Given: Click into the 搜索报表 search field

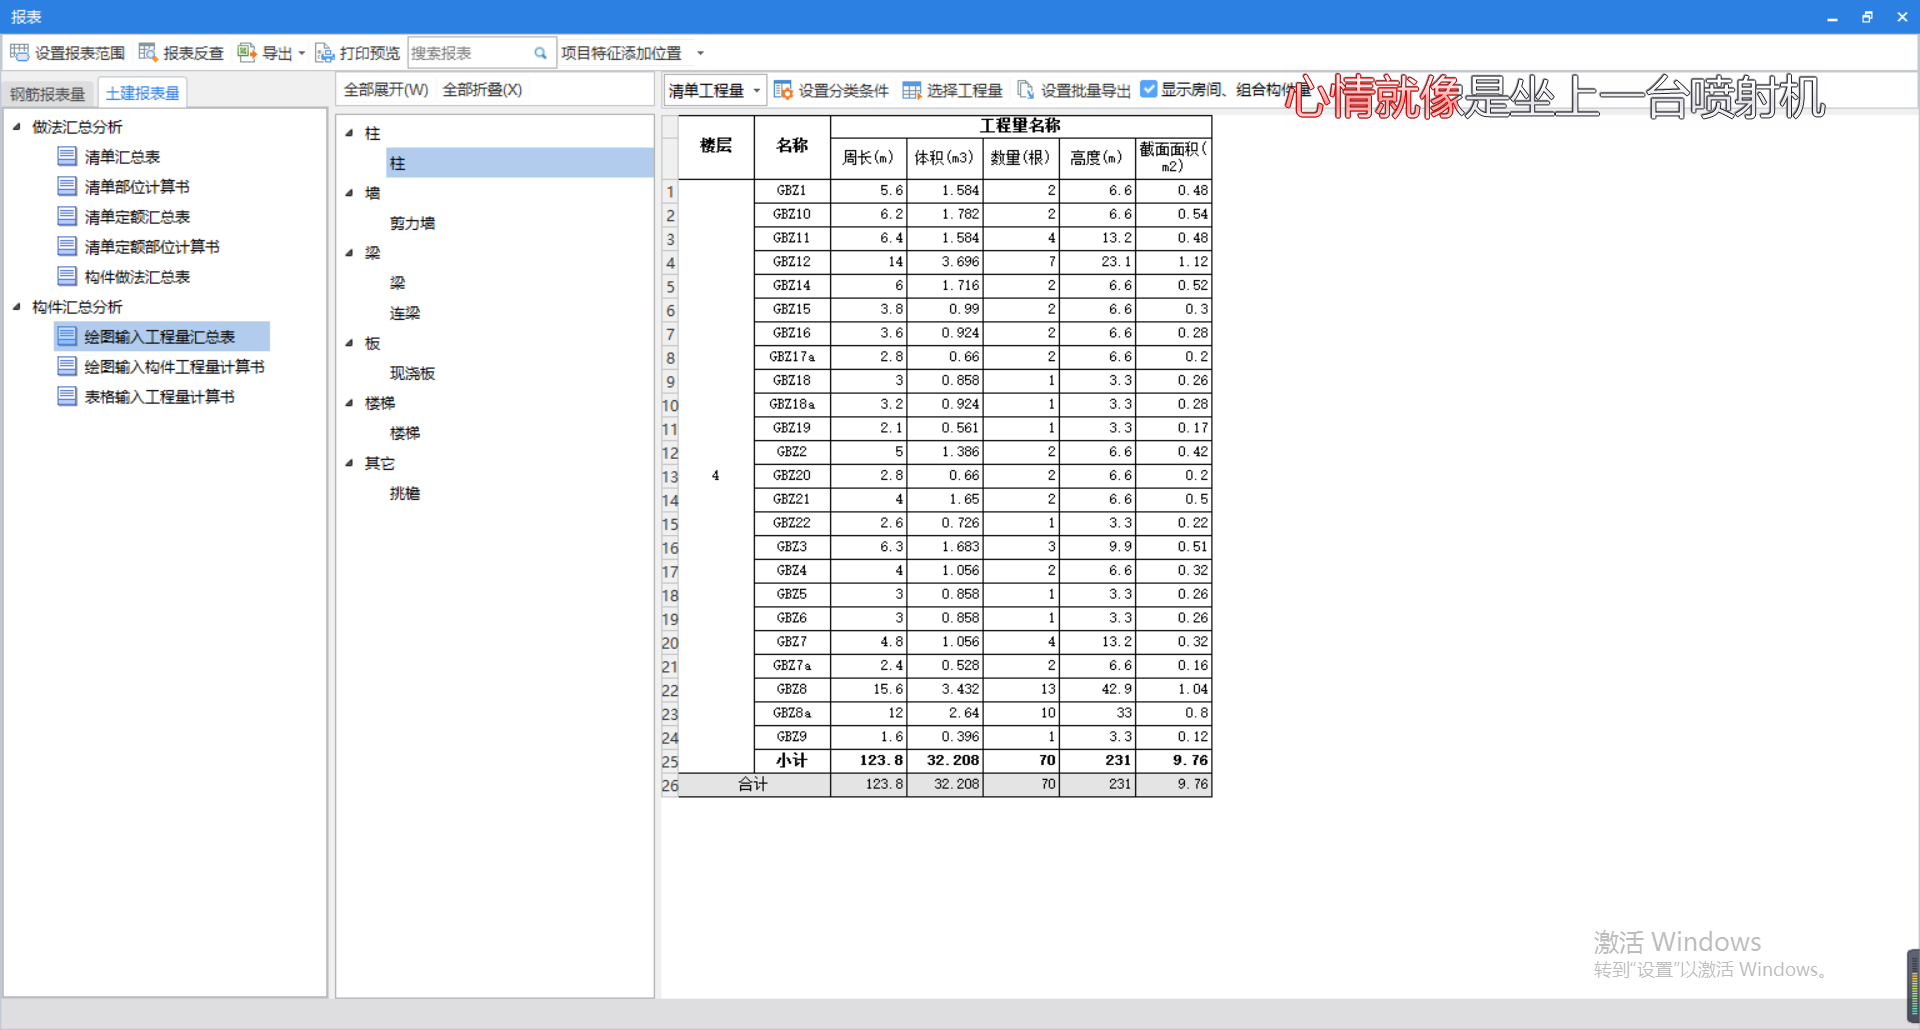Looking at the screenshot, I should click(470, 53).
